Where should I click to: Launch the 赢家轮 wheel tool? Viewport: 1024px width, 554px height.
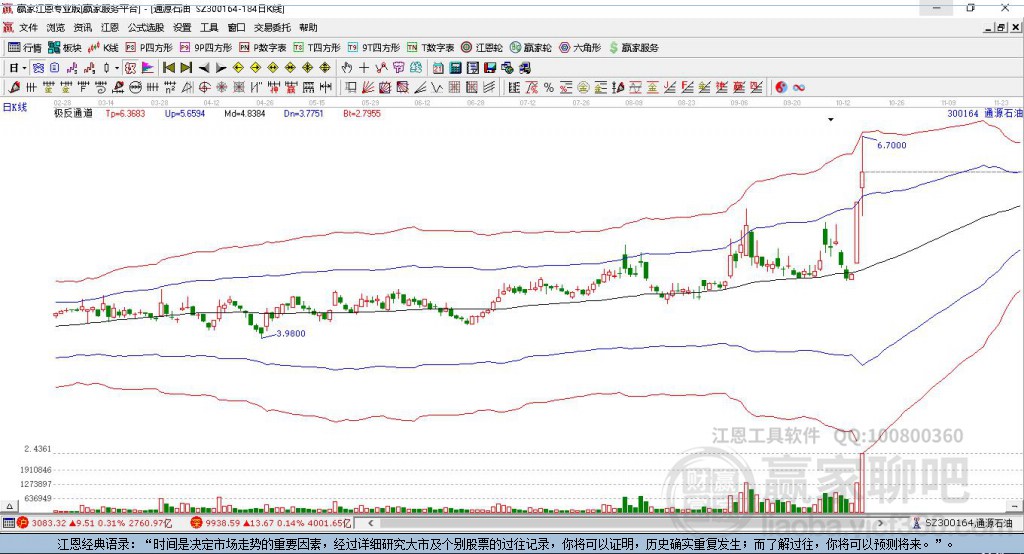point(531,48)
